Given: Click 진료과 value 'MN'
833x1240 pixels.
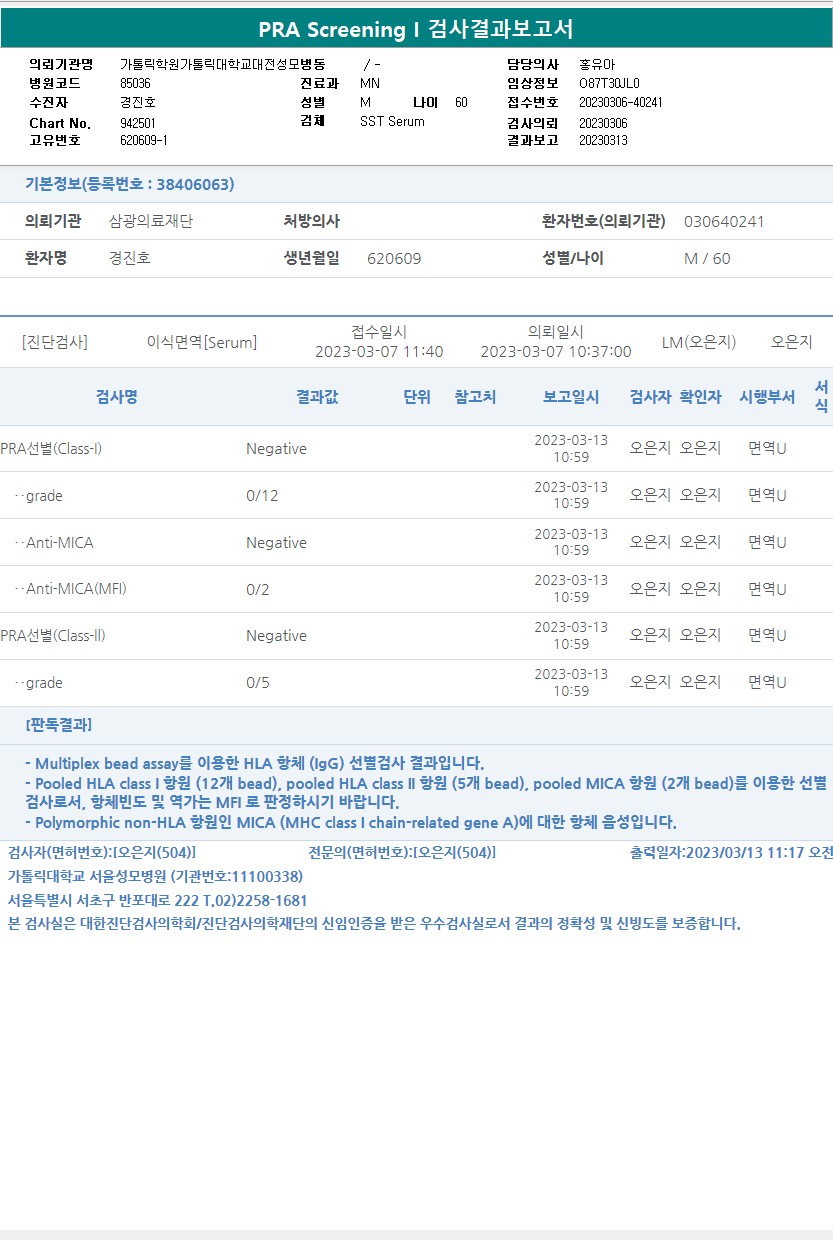Looking at the screenshot, I should tap(370, 83).
